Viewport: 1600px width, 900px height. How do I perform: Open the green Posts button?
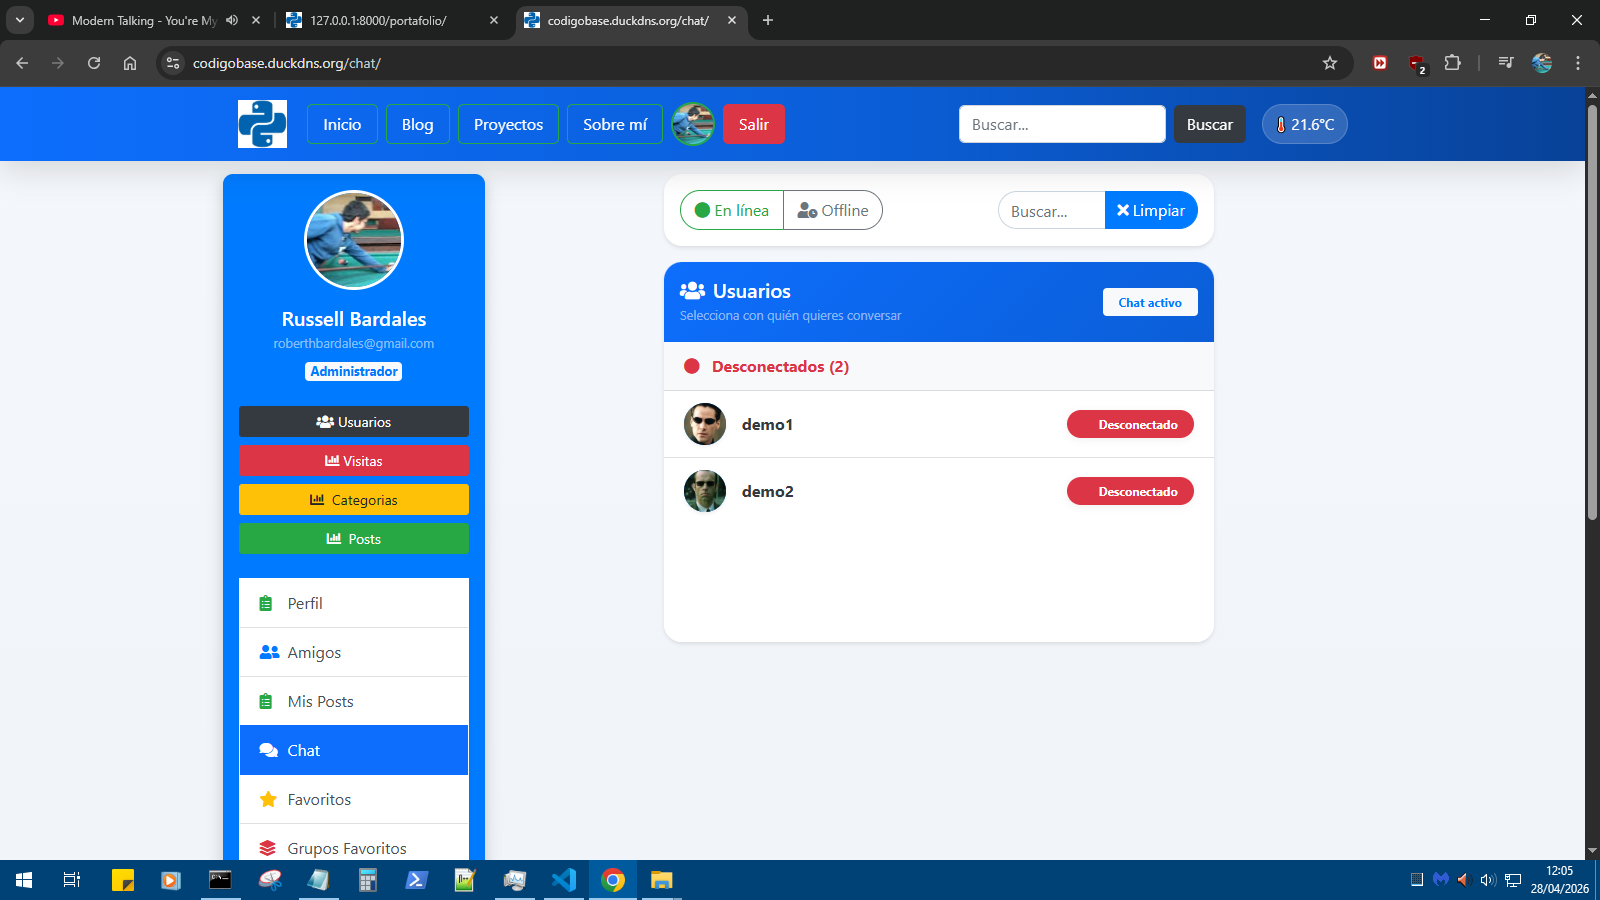354,538
